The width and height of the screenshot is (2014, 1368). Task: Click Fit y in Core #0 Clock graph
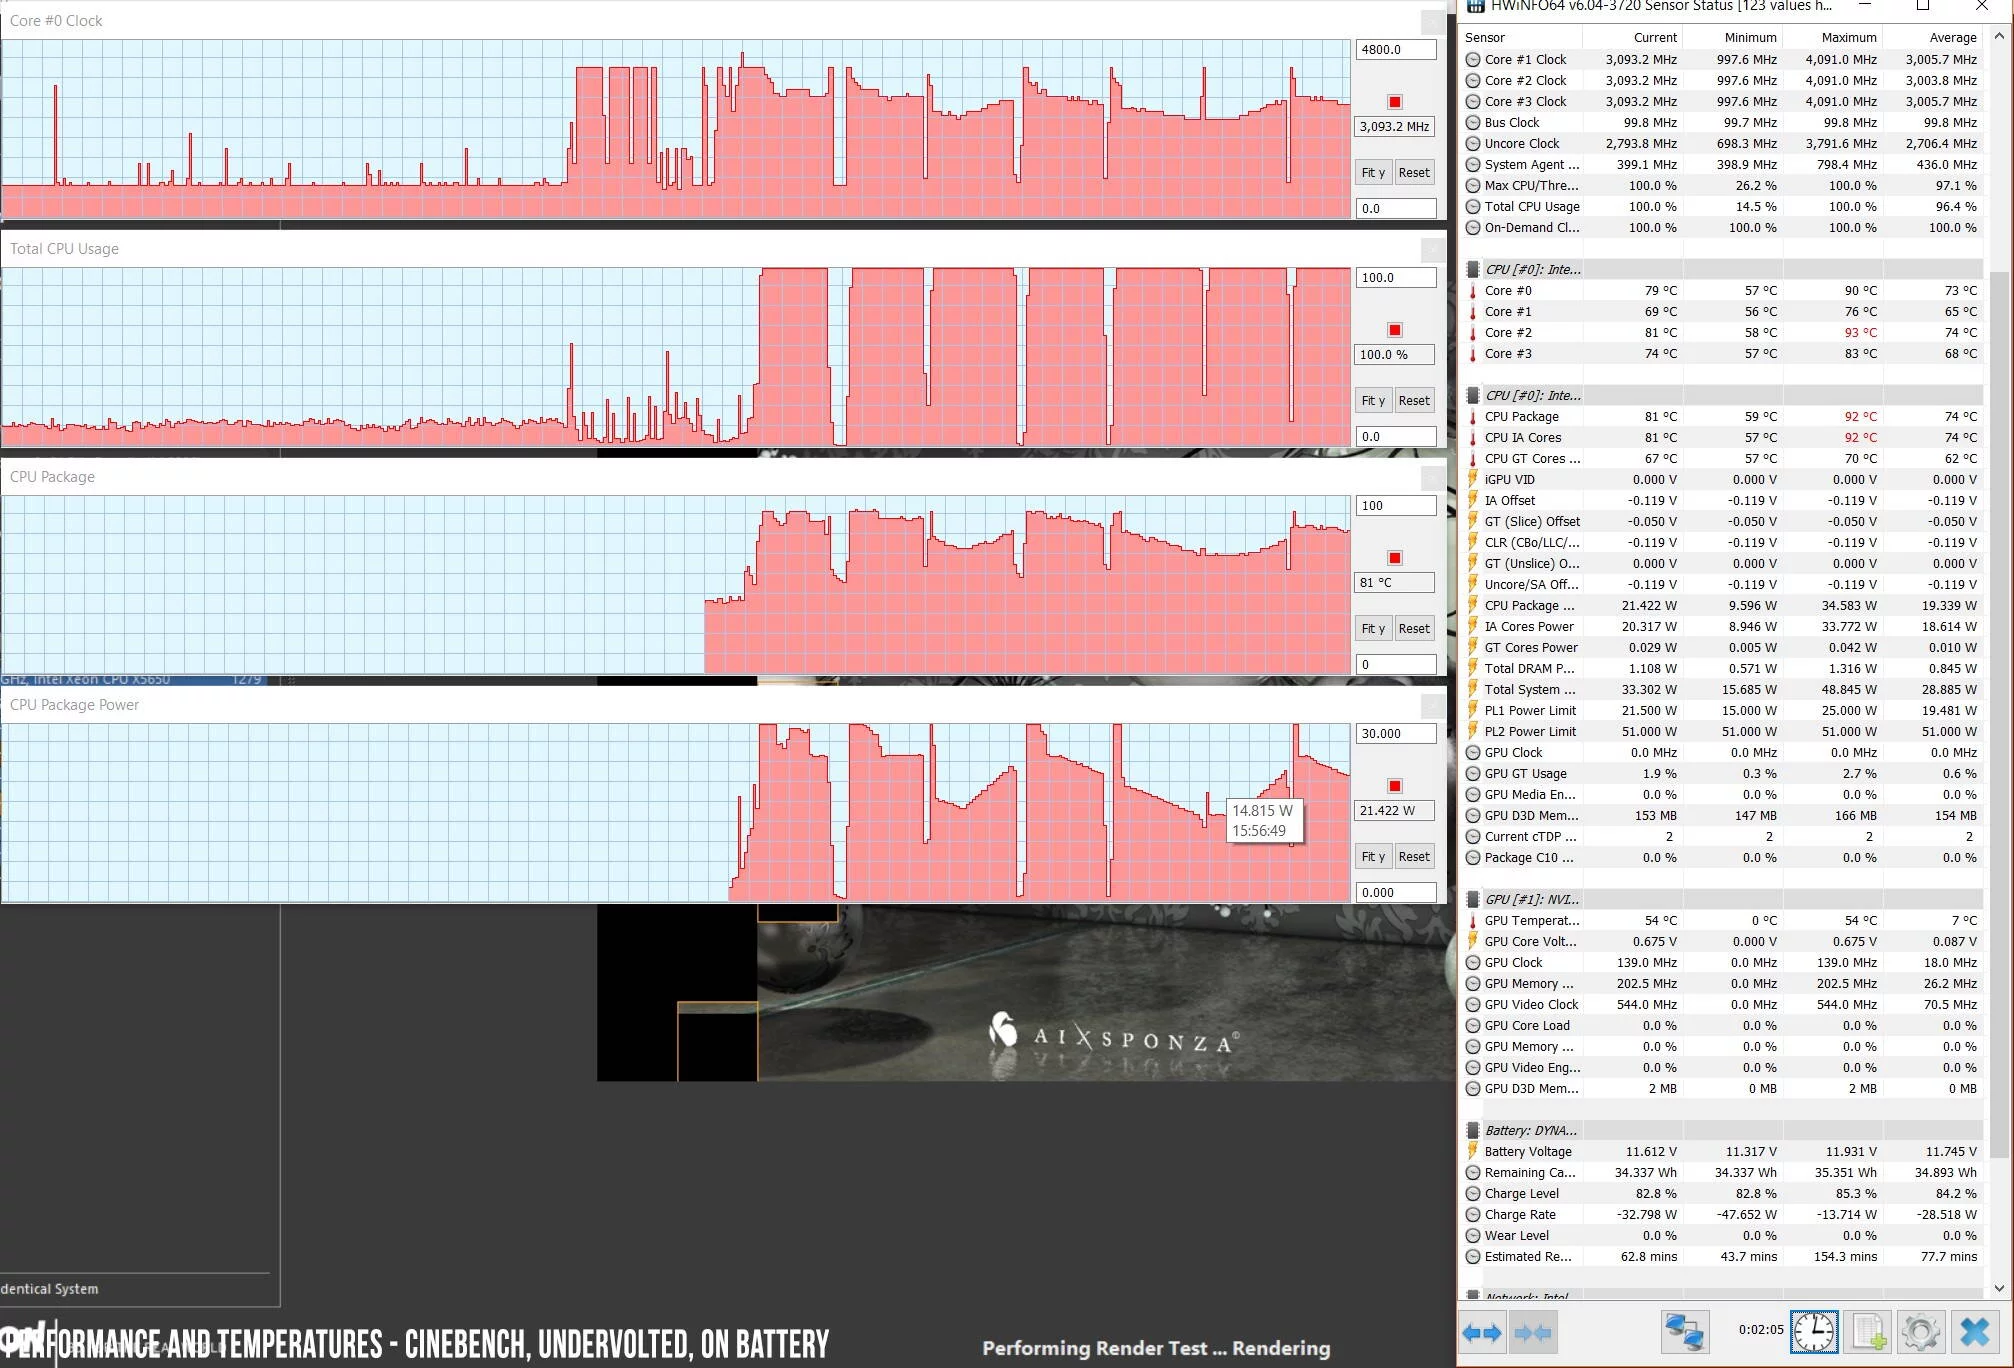[1373, 172]
